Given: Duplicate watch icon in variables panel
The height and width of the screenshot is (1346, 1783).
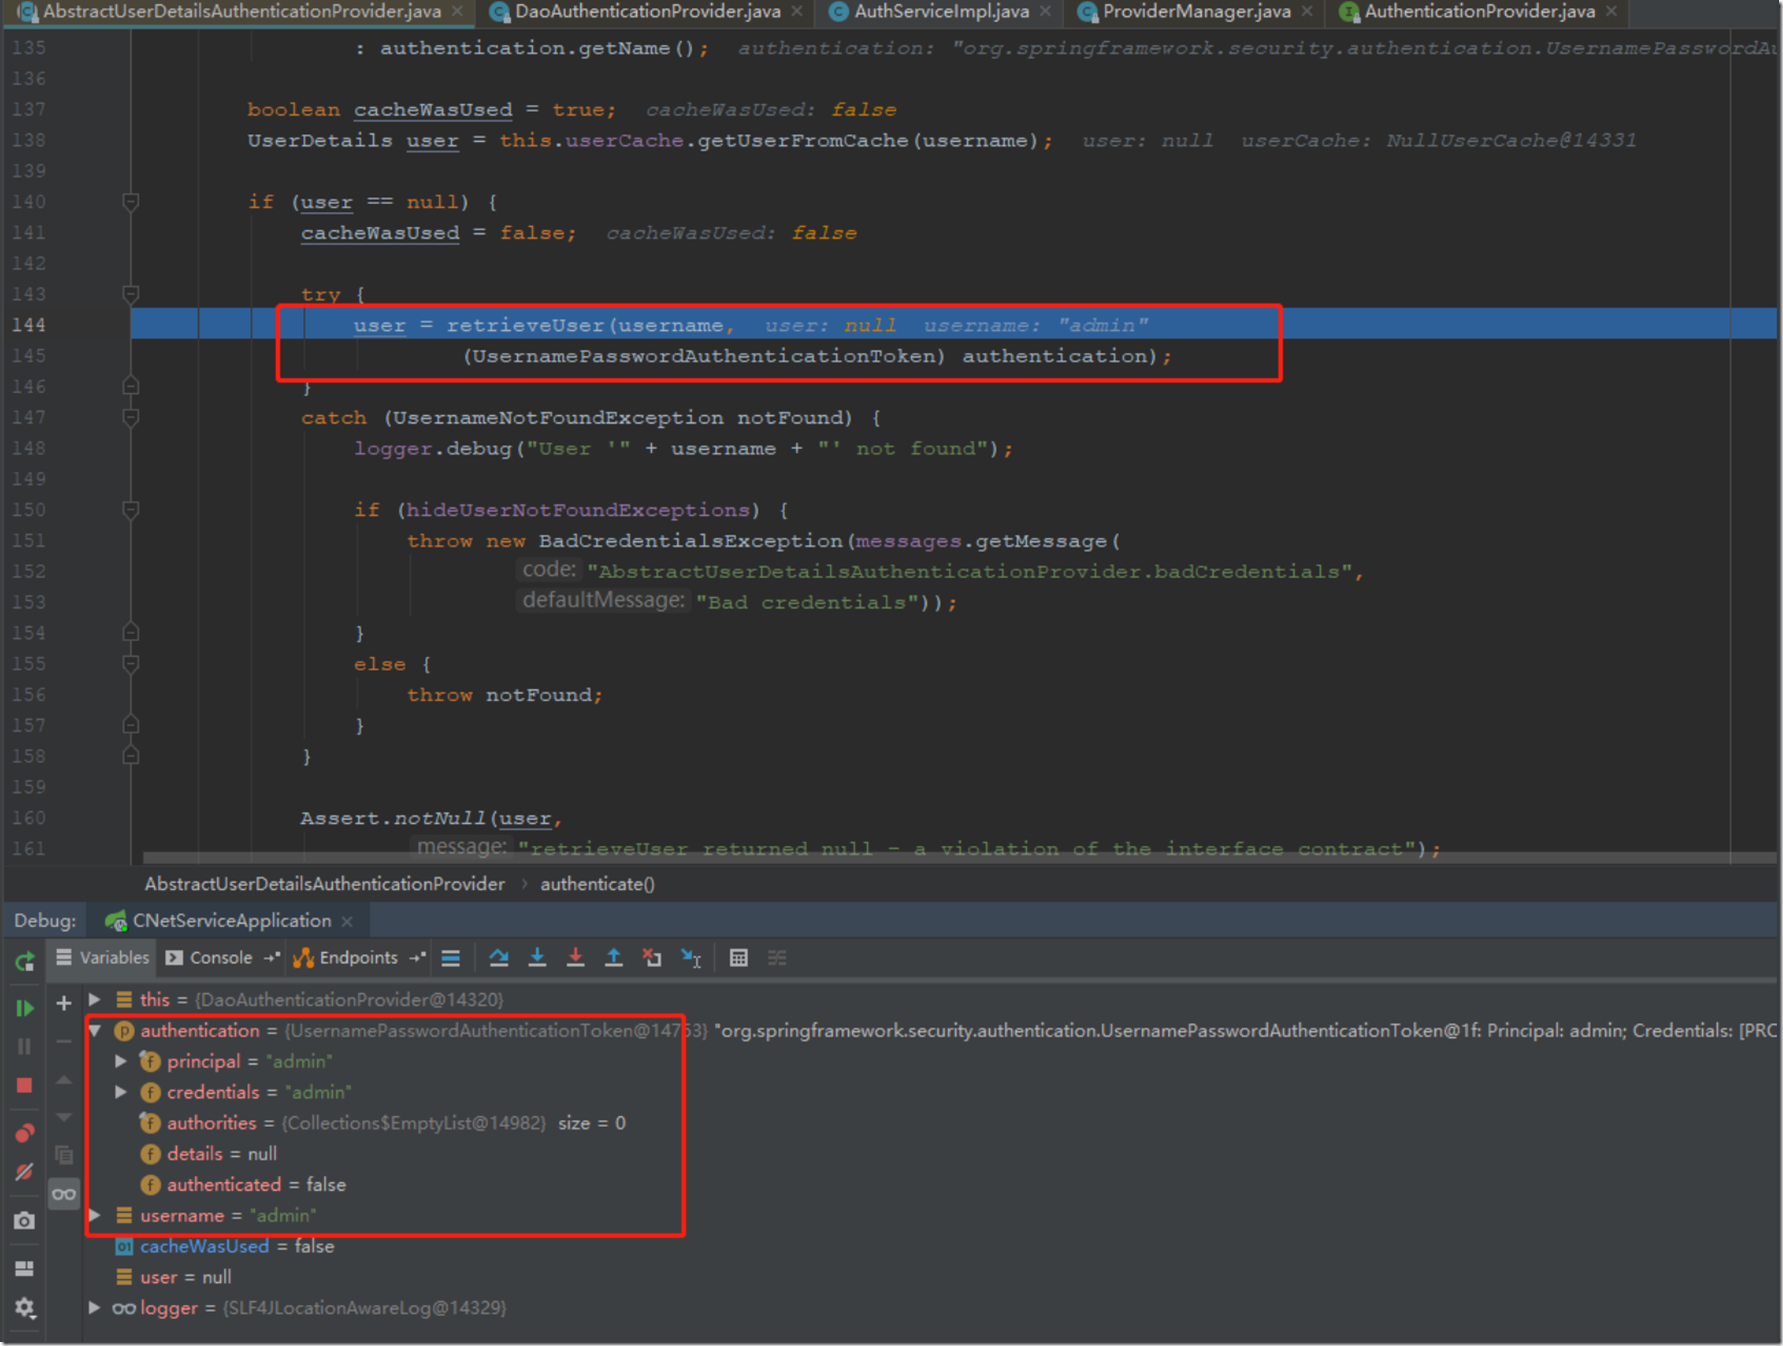Looking at the screenshot, I should [64, 1156].
